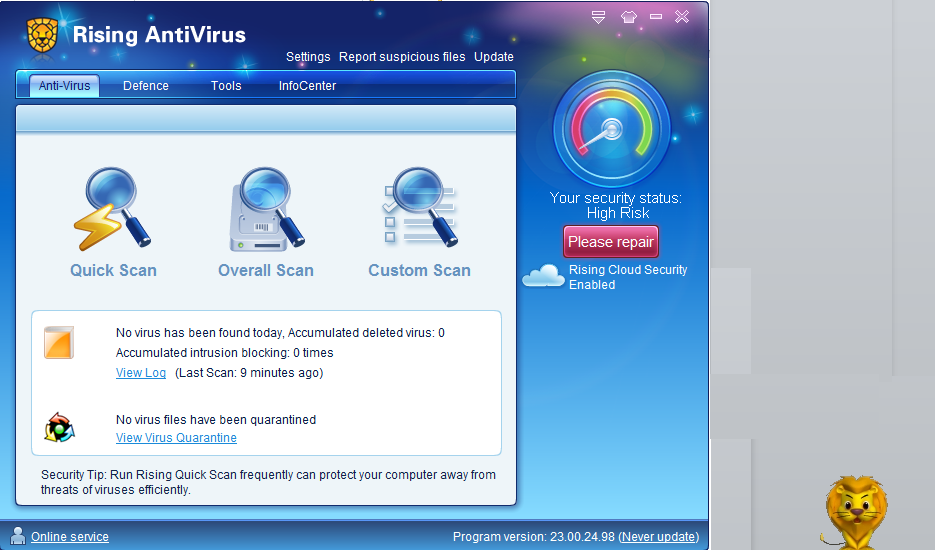This screenshot has height=550, width=935.
Task: Click the lion mascot desktop assistant
Action: coord(855,512)
